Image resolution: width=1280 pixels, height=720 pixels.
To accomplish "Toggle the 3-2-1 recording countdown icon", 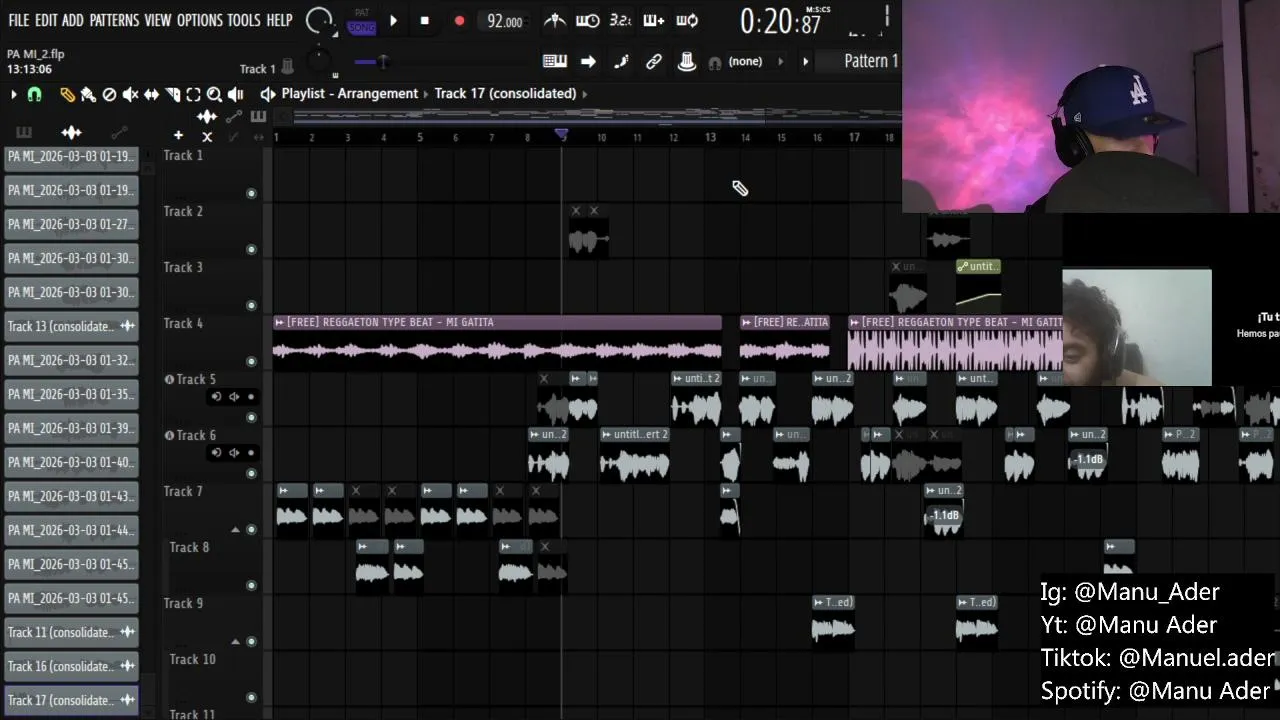I will [x=620, y=20].
